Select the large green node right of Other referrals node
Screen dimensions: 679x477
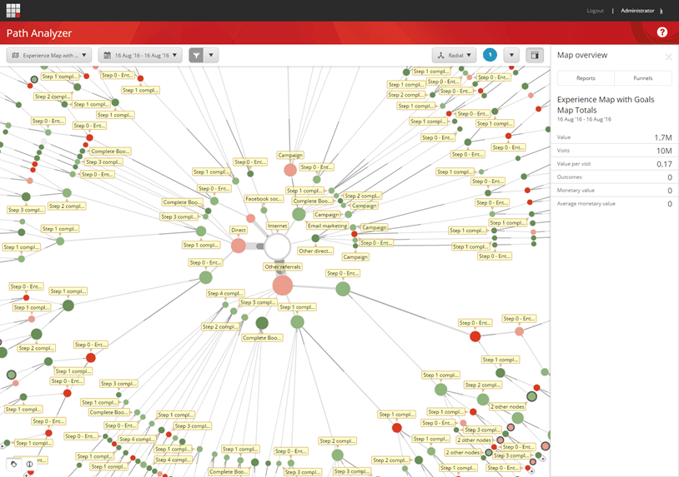tap(343, 289)
